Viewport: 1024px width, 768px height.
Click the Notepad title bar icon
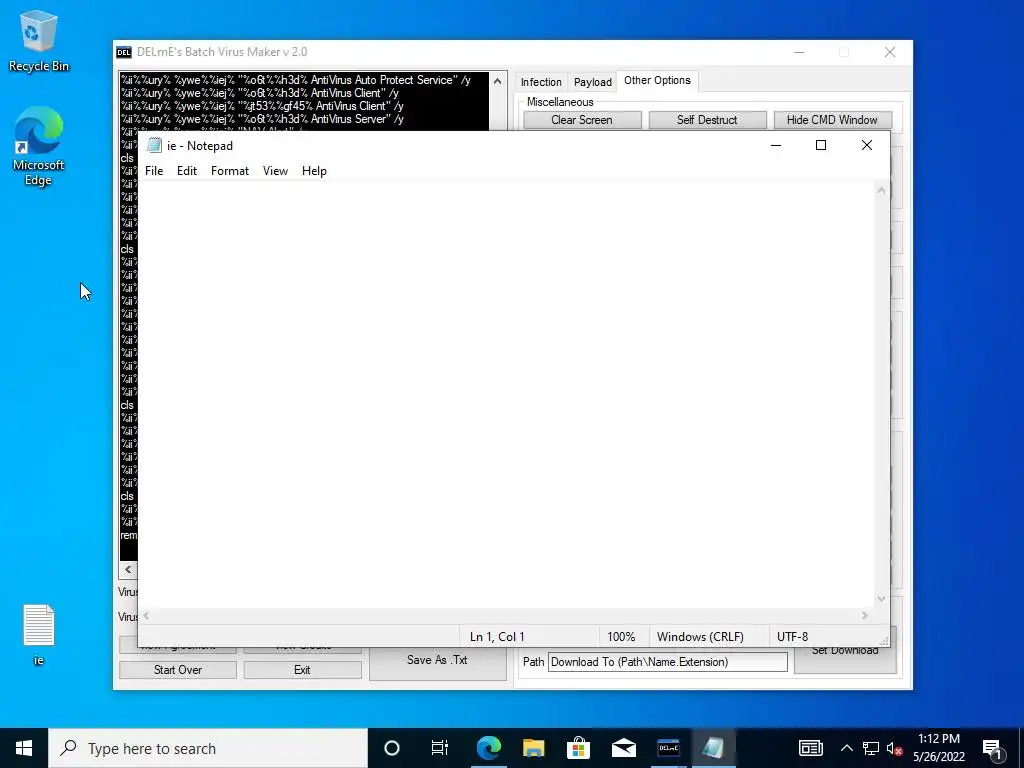pos(155,145)
